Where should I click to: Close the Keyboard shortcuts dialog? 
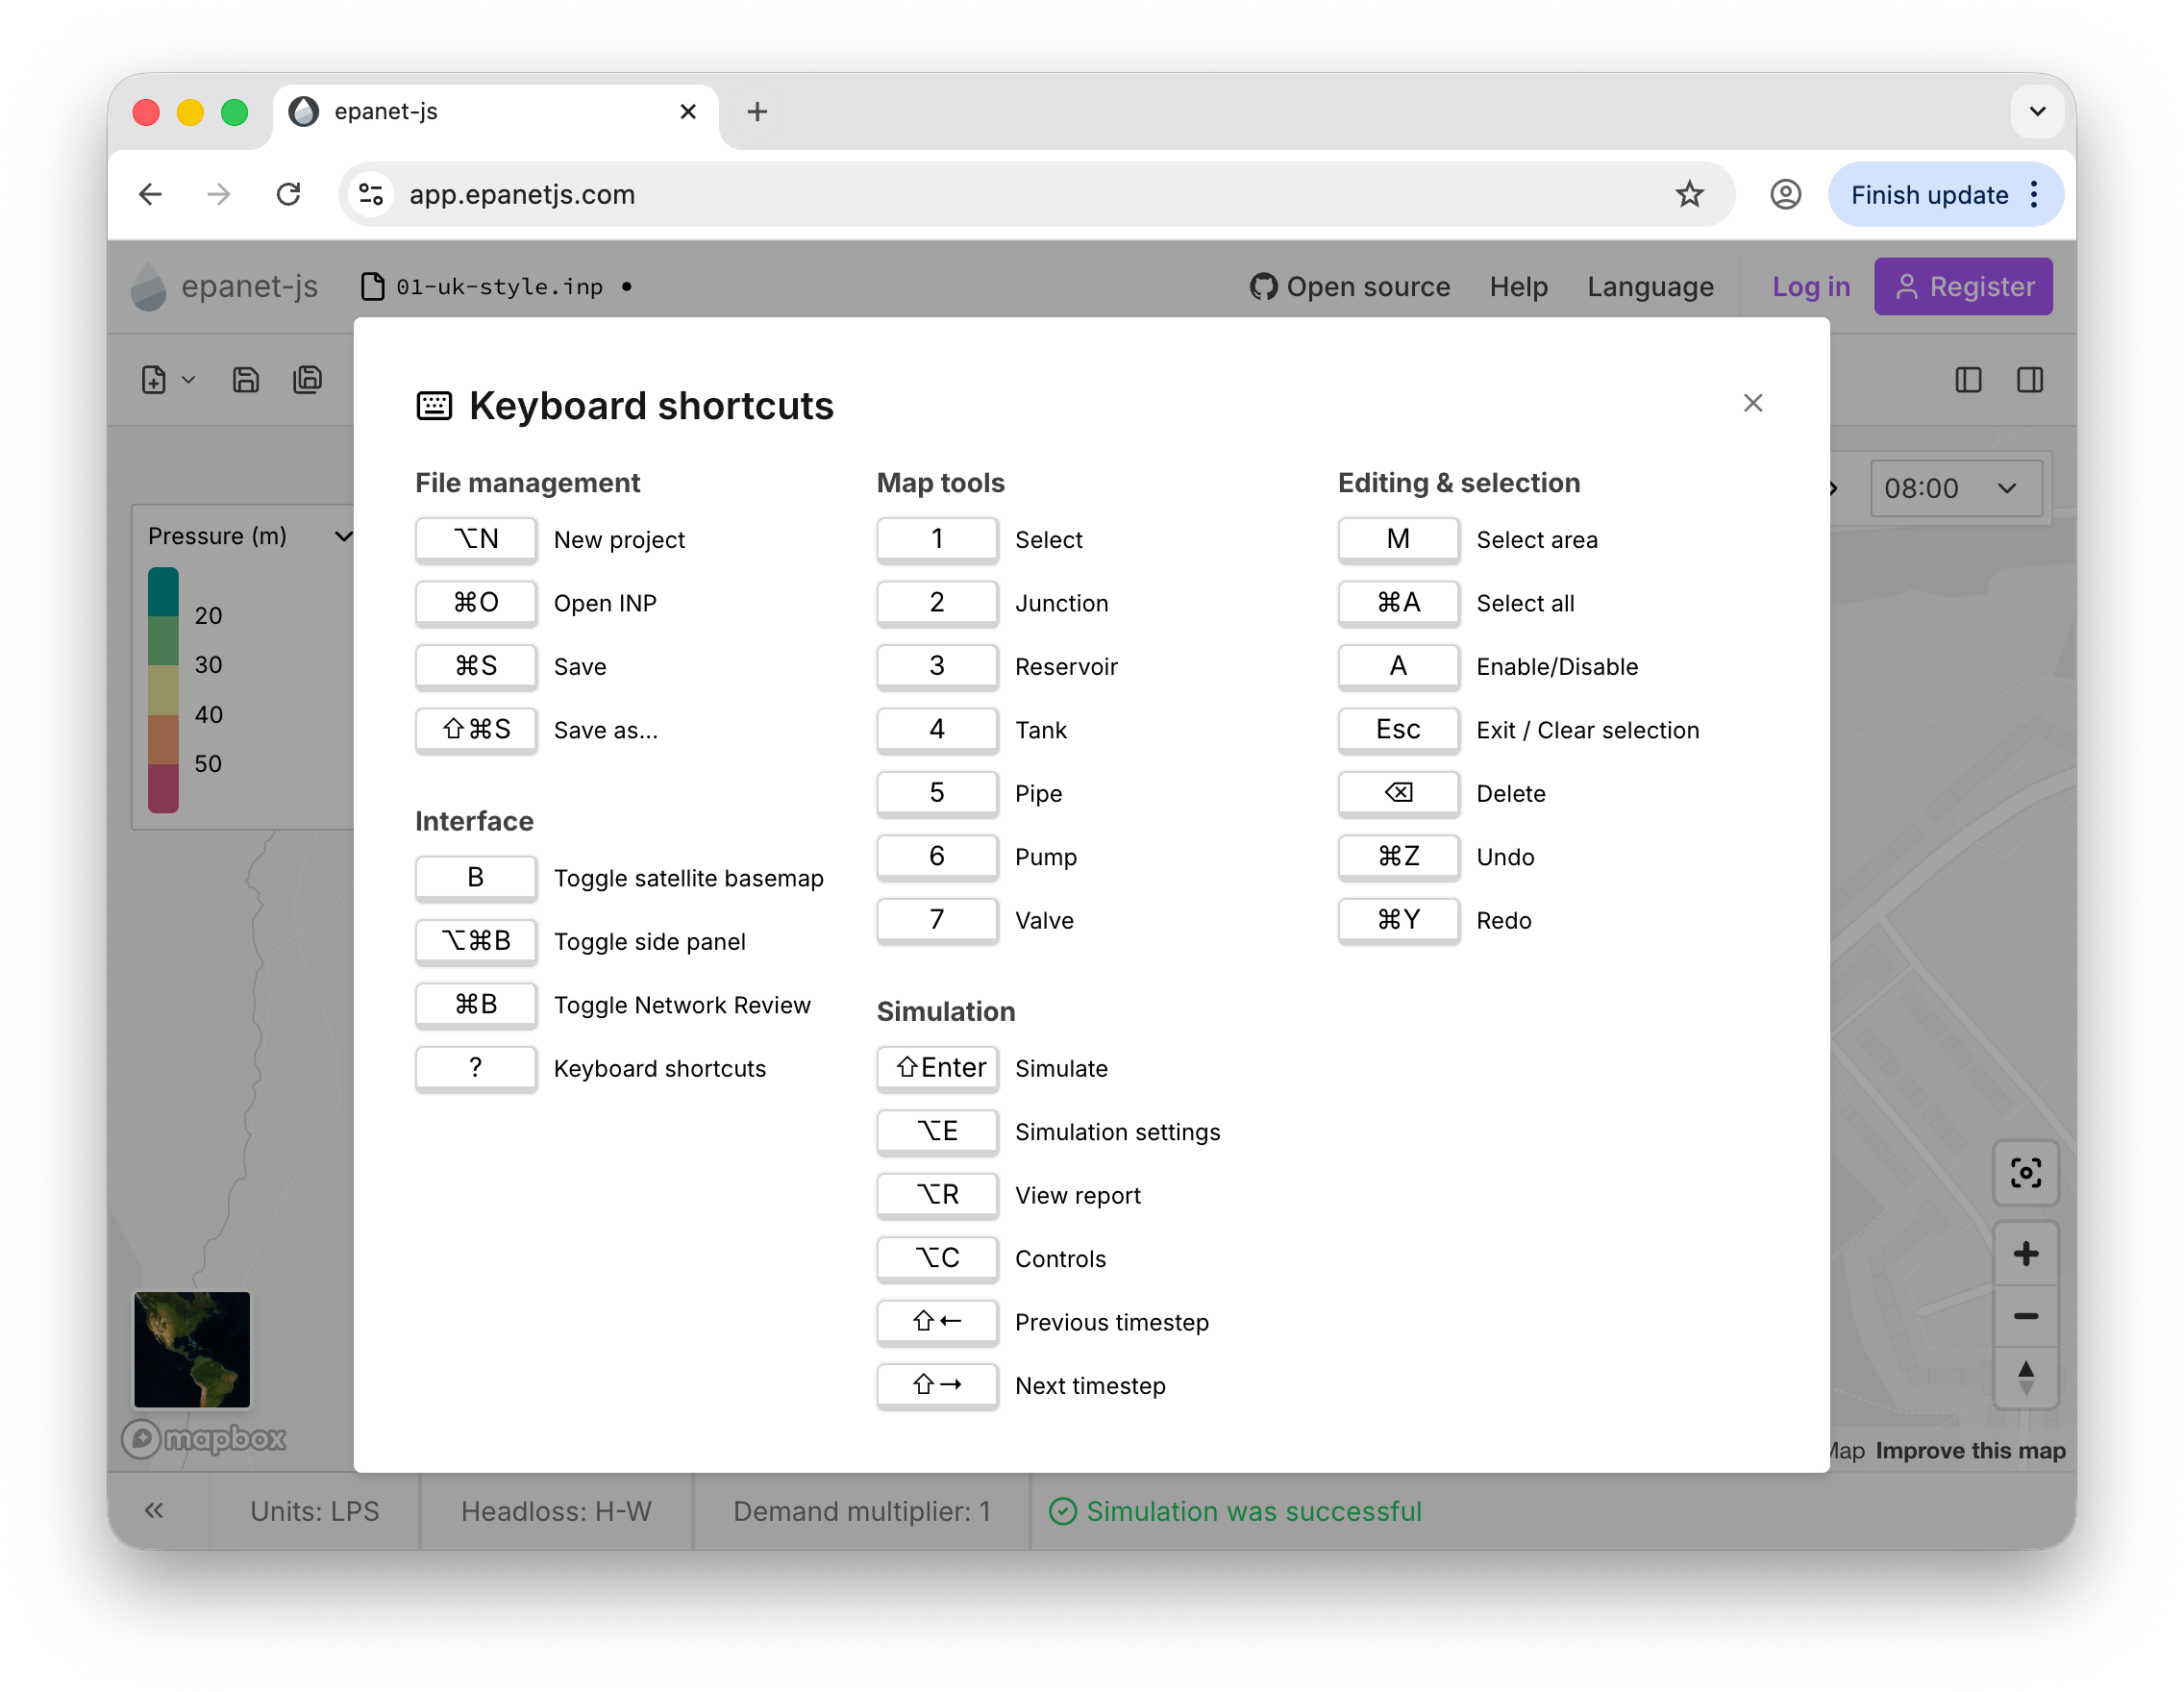pyautogui.click(x=1752, y=403)
